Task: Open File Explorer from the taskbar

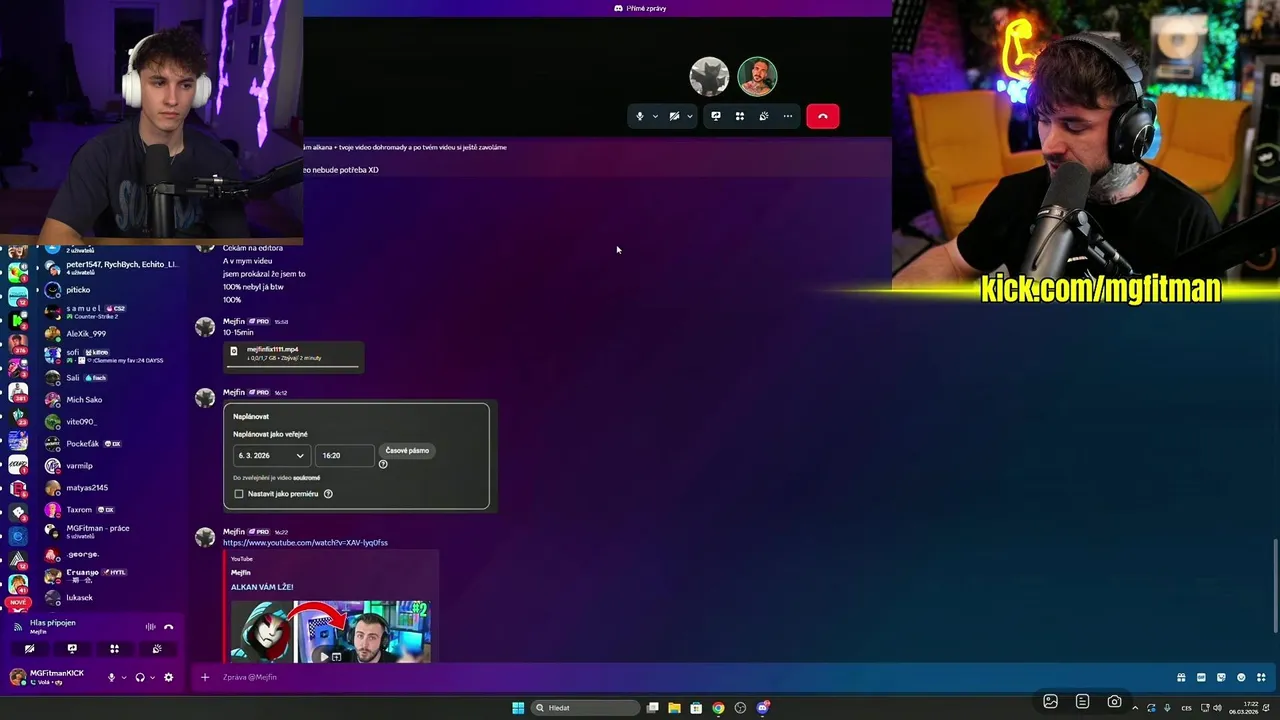Action: point(674,708)
